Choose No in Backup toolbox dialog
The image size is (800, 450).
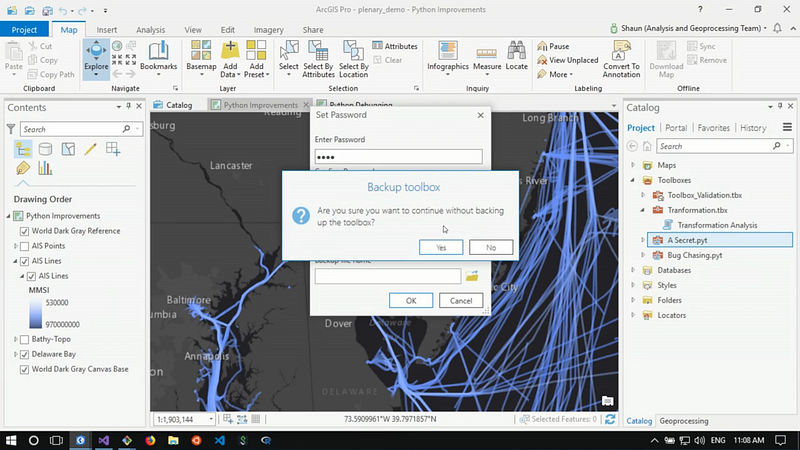[x=491, y=247]
